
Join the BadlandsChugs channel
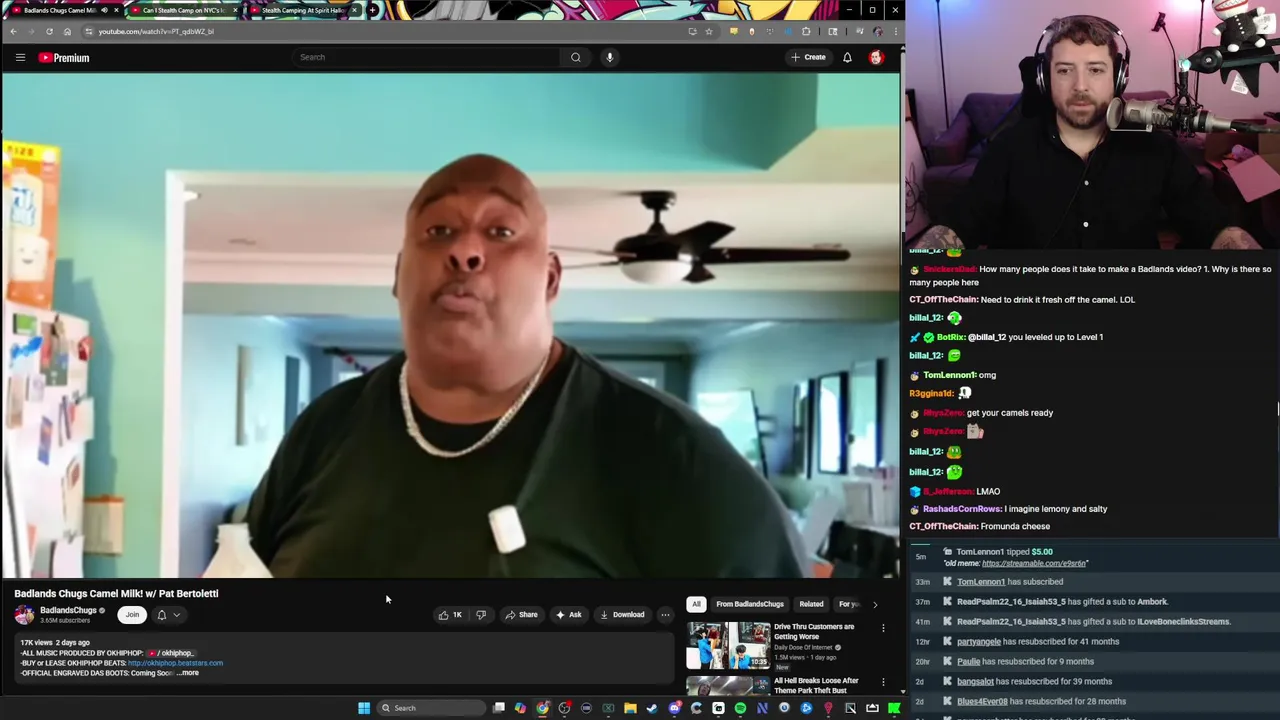click(132, 615)
